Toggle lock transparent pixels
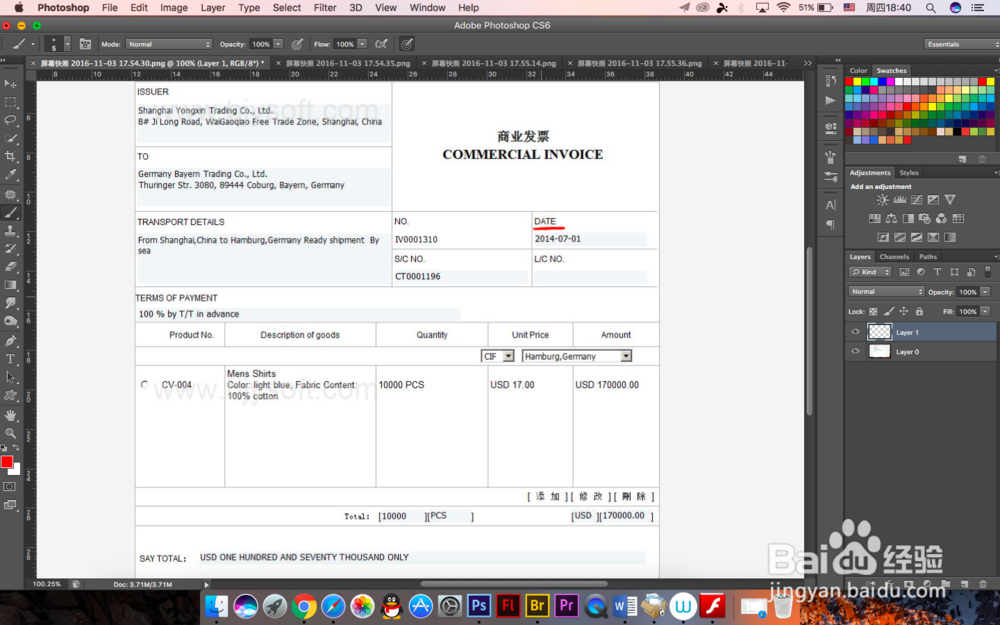Image resolution: width=1000 pixels, height=625 pixels. click(873, 311)
